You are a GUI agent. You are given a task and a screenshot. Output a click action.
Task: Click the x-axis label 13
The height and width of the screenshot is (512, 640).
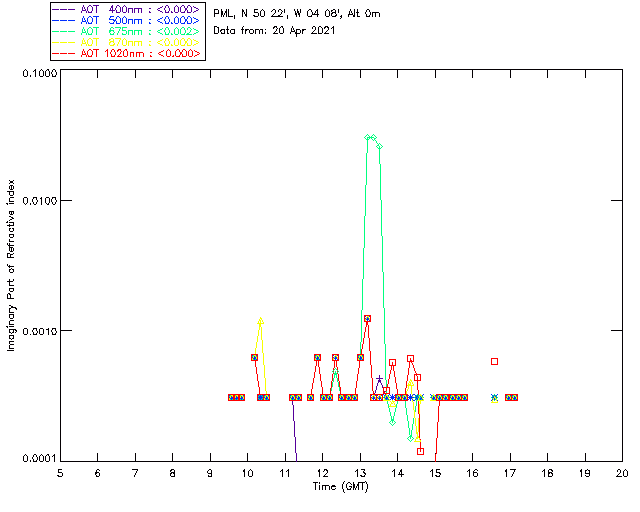click(360, 473)
